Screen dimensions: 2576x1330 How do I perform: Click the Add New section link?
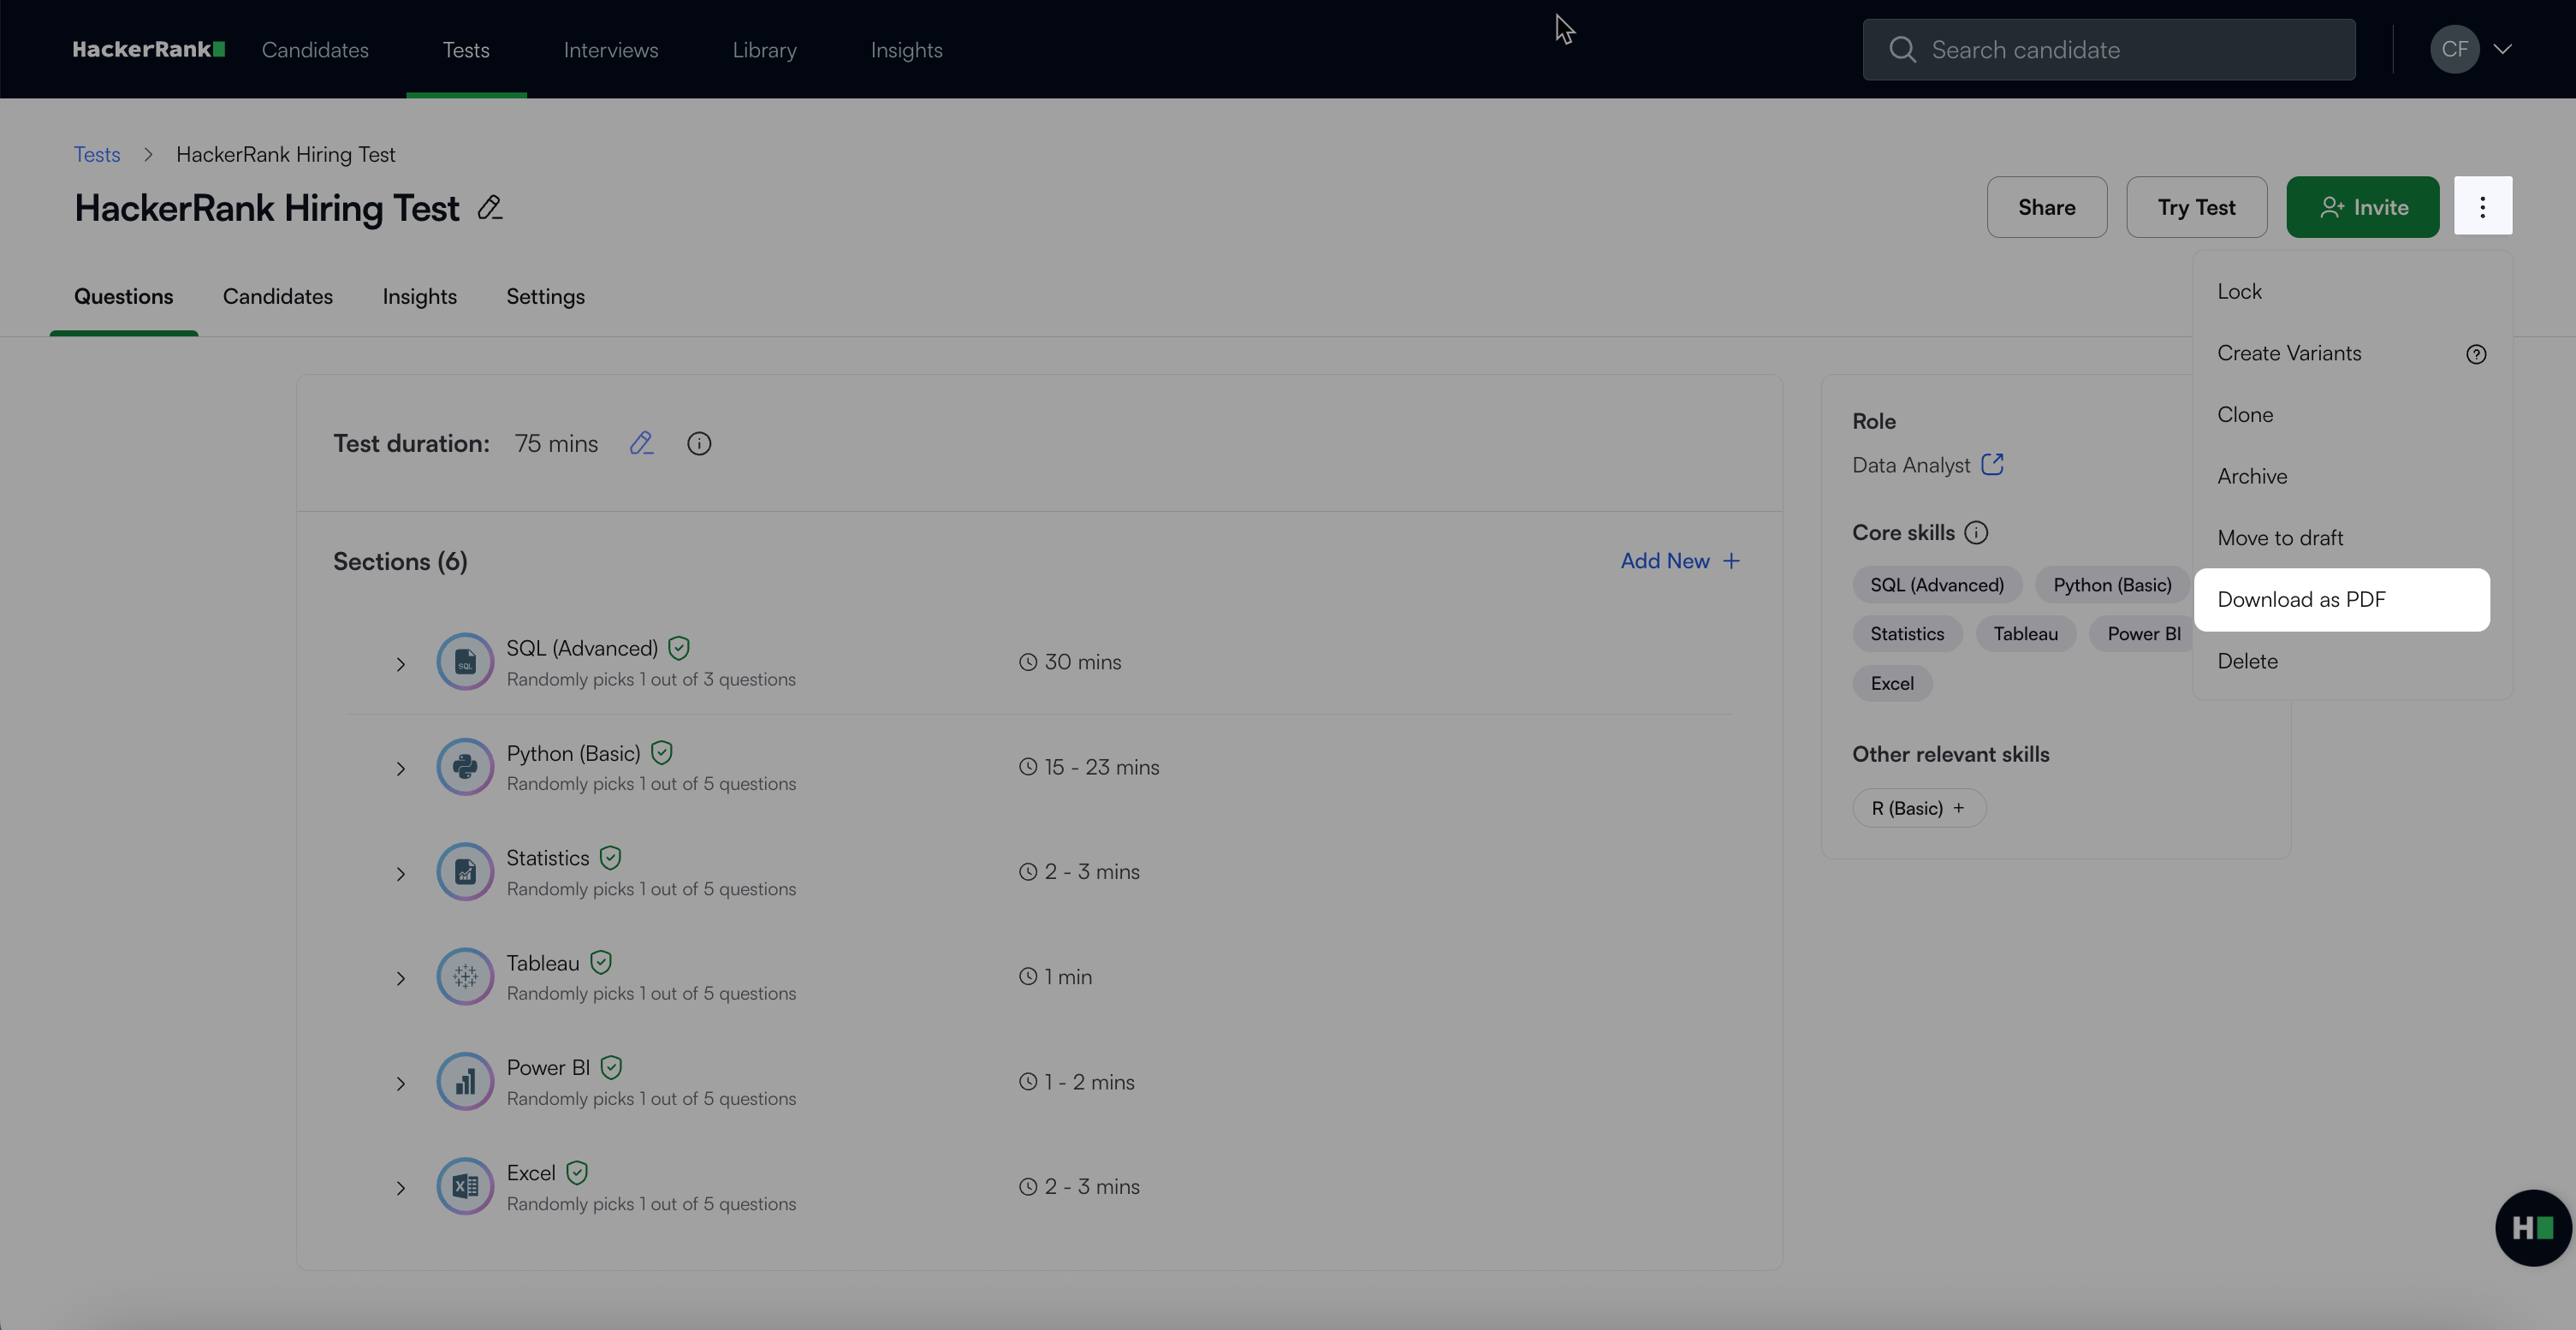tap(1680, 561)
